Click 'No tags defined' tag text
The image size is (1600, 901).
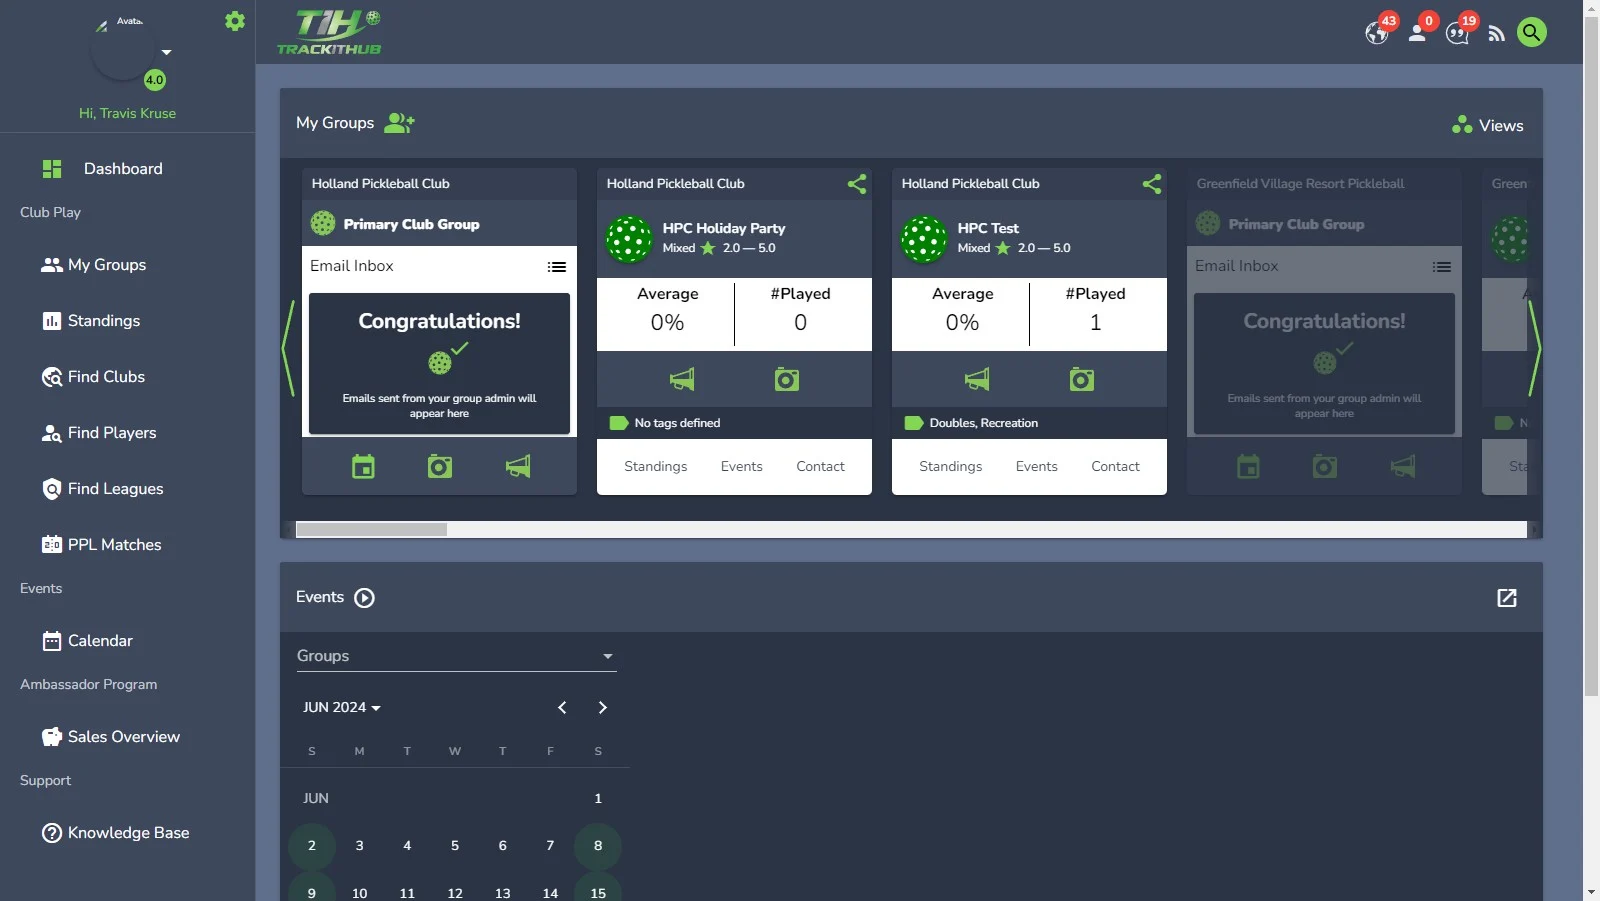click(x=677, y=423)
